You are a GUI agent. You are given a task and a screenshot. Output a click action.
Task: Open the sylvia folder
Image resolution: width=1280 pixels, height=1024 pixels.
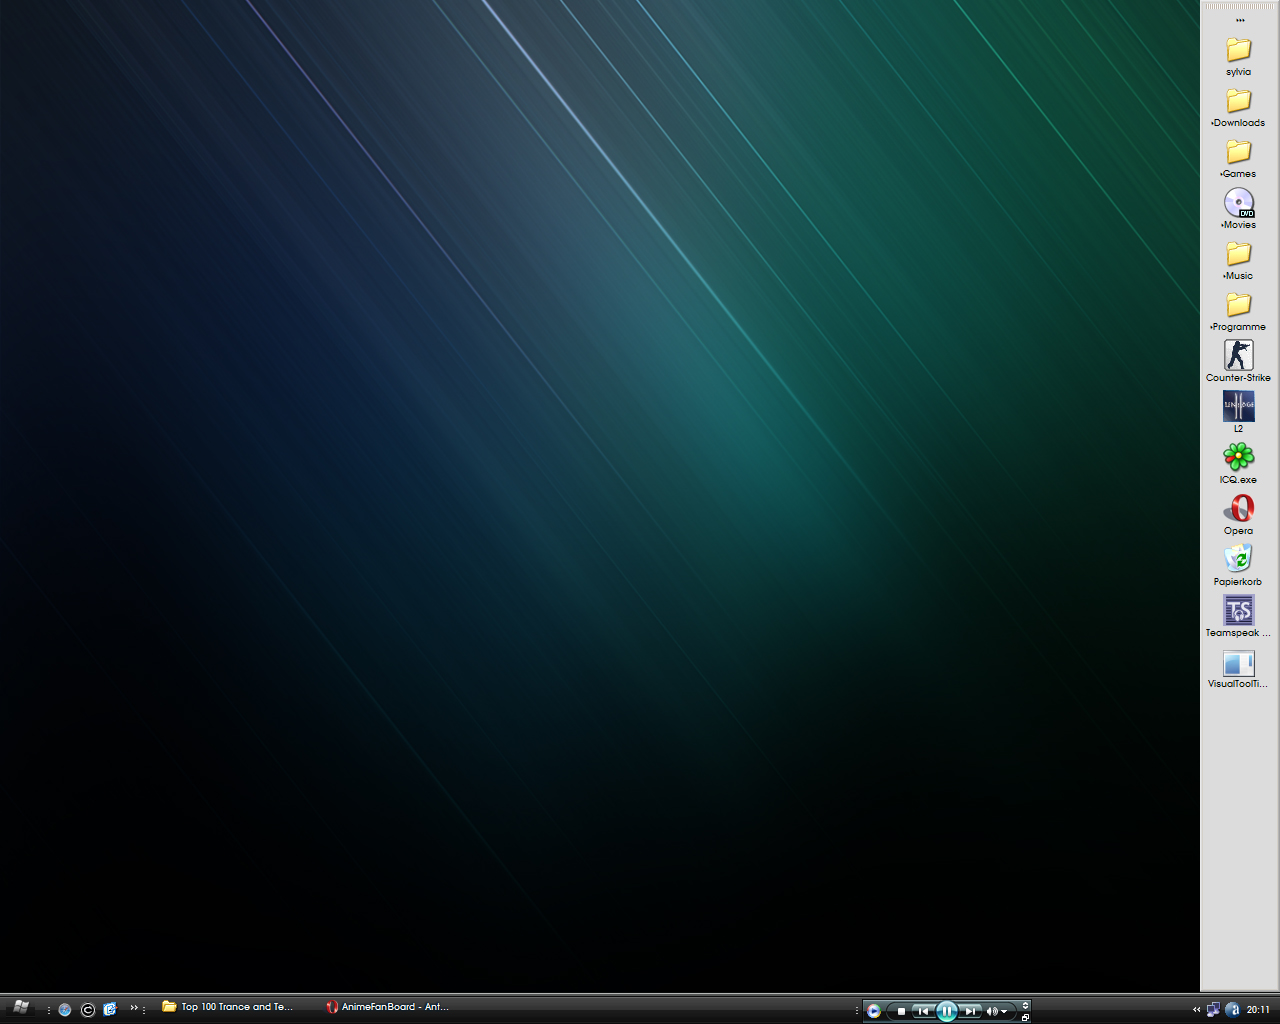[x=1238, y=50]
